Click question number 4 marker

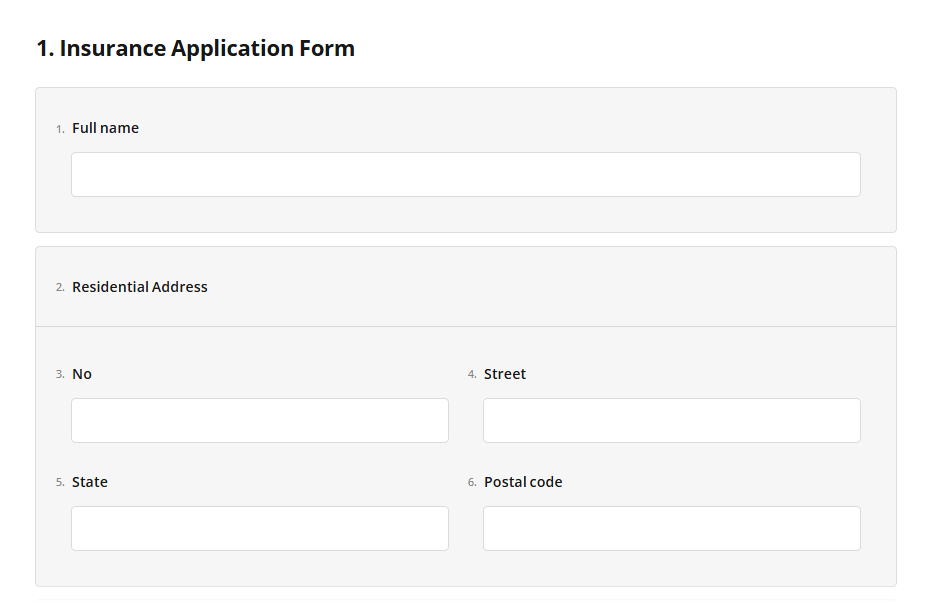pos(471,375)
